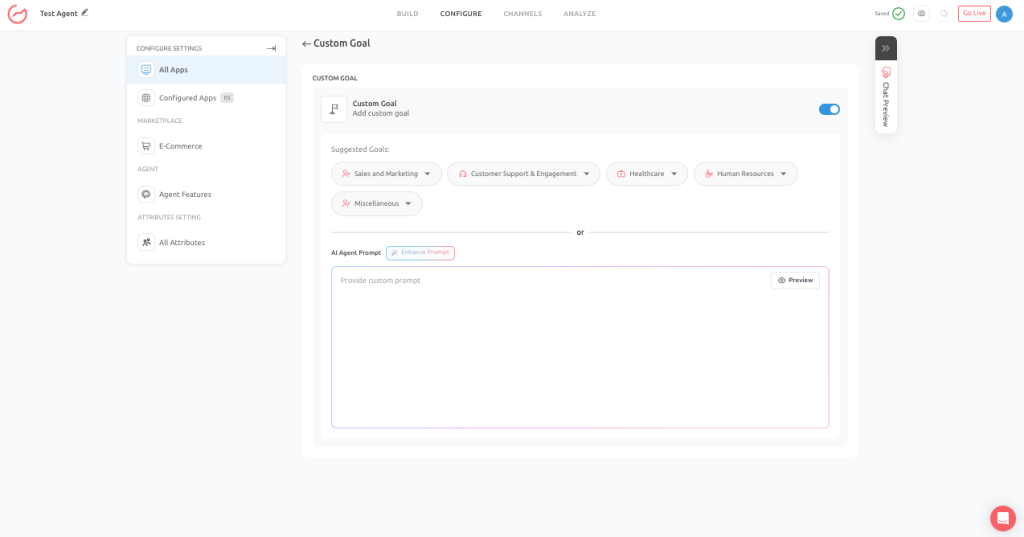This screenshot has width=1024, height=537.
Task: Click the Chat Preview vertical label
Action: click(886, 105)
